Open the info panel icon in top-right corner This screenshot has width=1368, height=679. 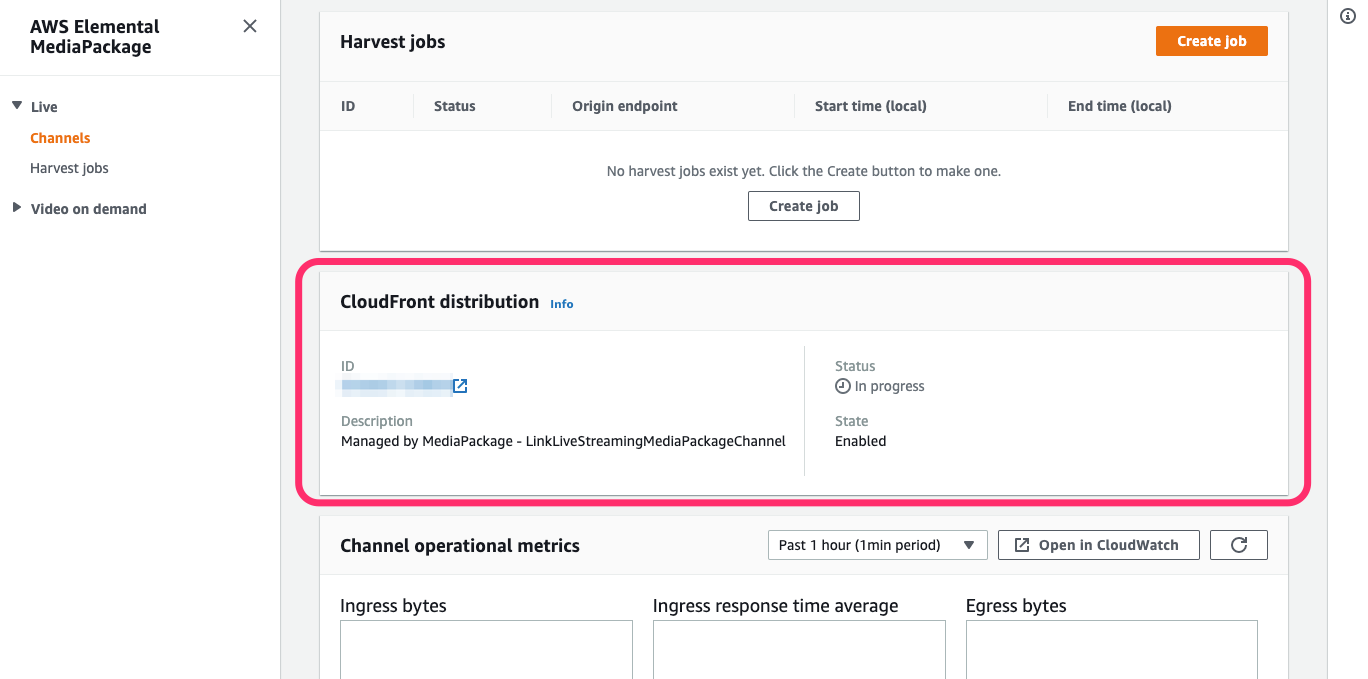[1347, 16]
